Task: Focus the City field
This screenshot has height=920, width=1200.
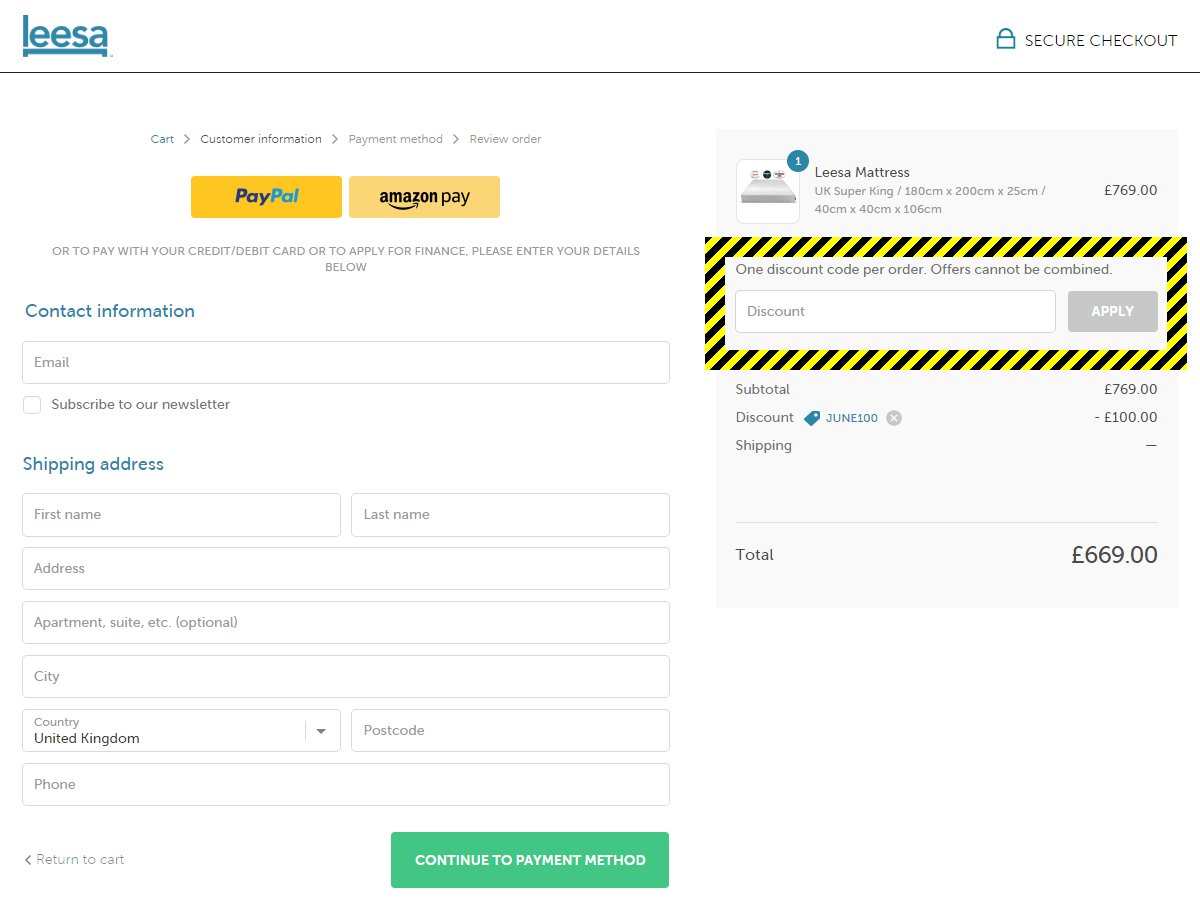Action: tap(346, 676)
